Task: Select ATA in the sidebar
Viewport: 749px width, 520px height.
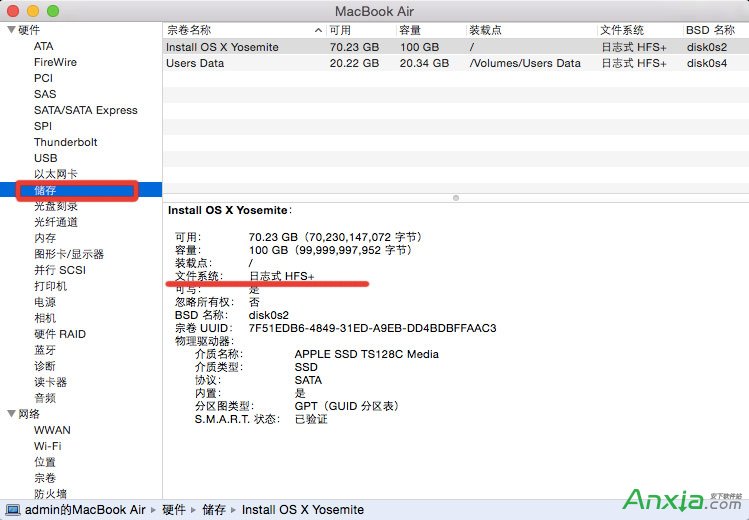Action: pyautogui.click(x=43, y=46)
